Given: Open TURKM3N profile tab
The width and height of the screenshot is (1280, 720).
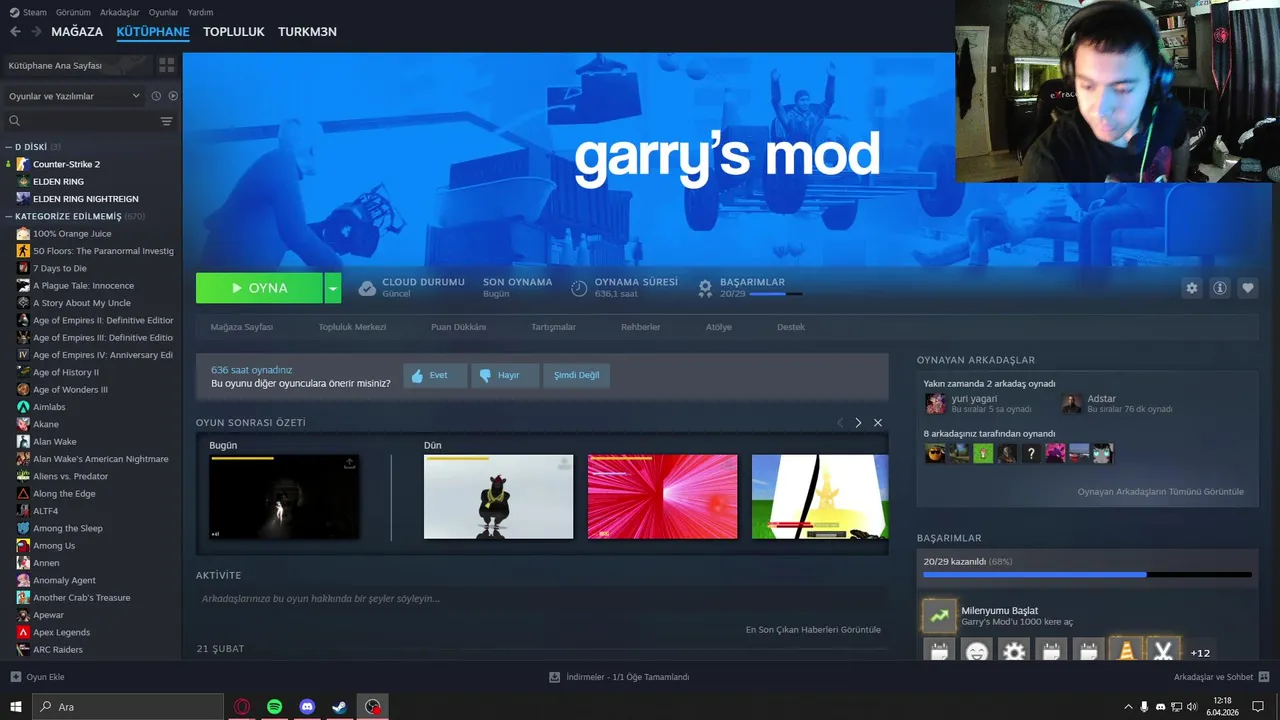Looking at the screenshot, I should 307,32.
